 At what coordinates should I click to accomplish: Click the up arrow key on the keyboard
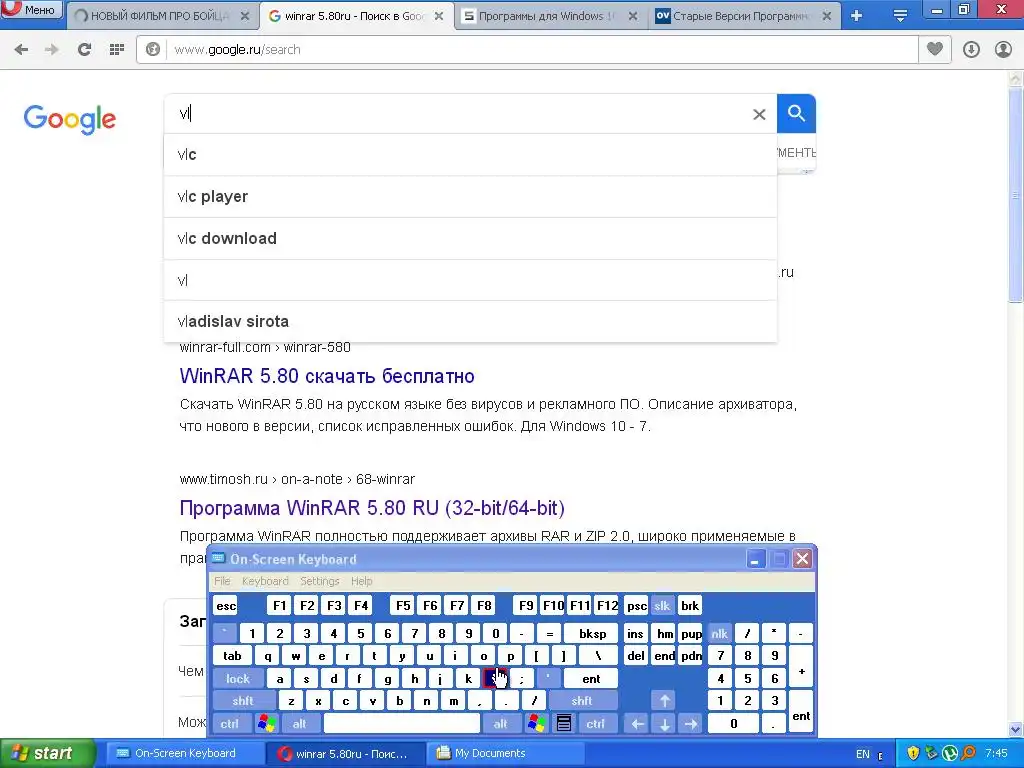pyautogui.click(x=664, y=701)
